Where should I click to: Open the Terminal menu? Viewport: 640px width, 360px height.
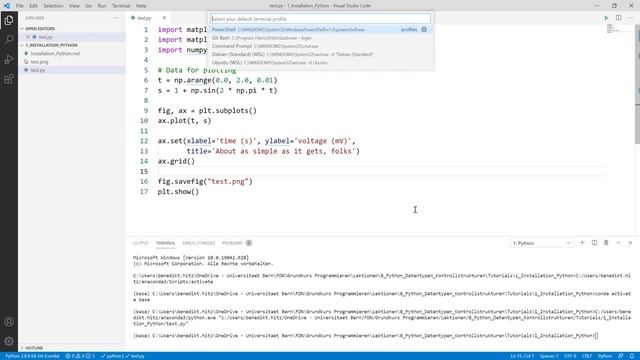tap(121, 6)
